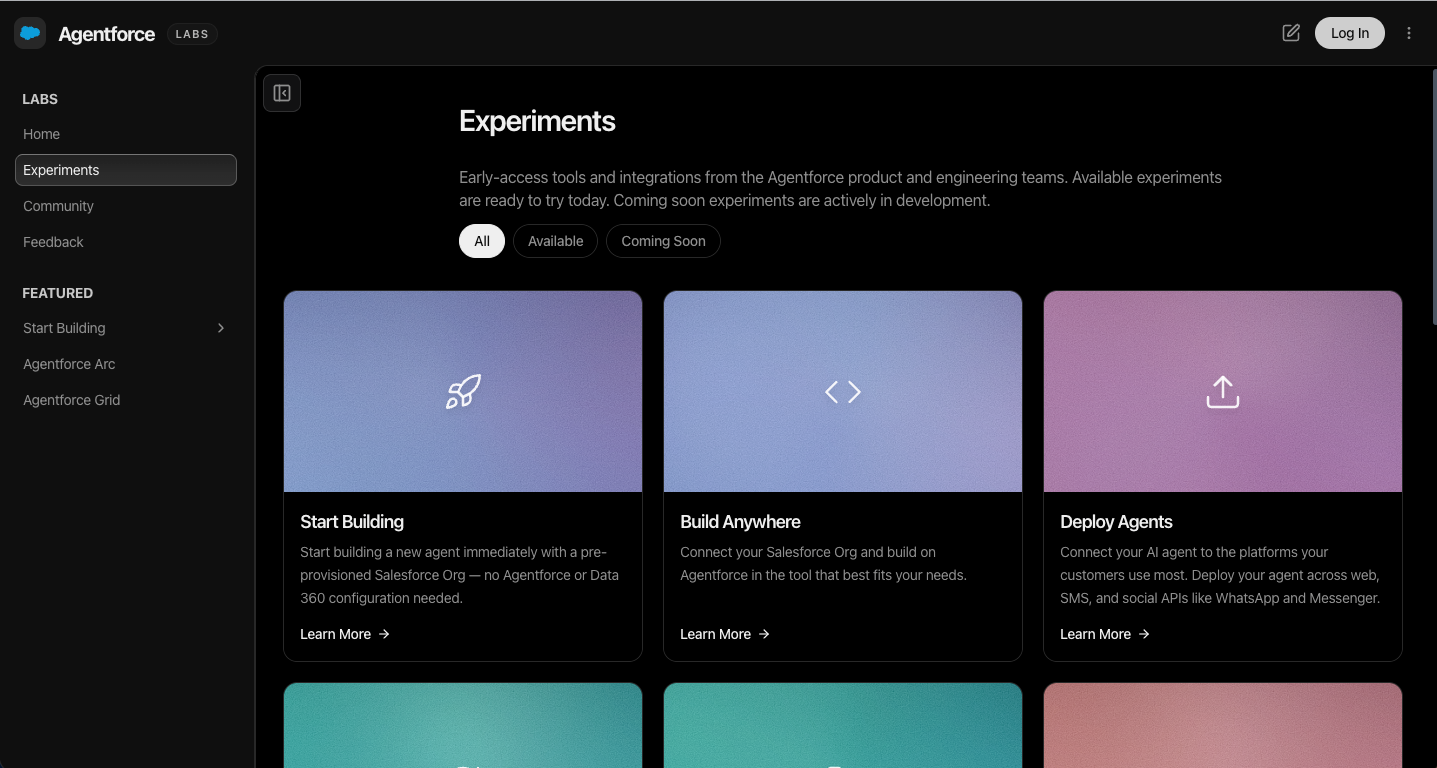Click the arrow next to Deploy Agents Learn More
Image resolution: width=1437 pixels, height=768 pixels.
pyautogui.click(x=1144, y=634)
